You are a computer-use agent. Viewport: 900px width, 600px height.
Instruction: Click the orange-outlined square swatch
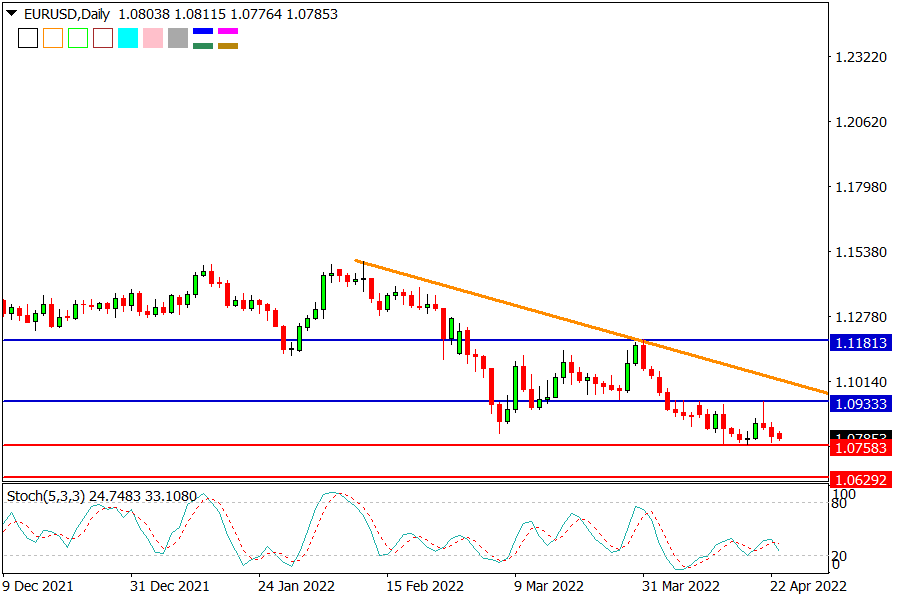53,38
